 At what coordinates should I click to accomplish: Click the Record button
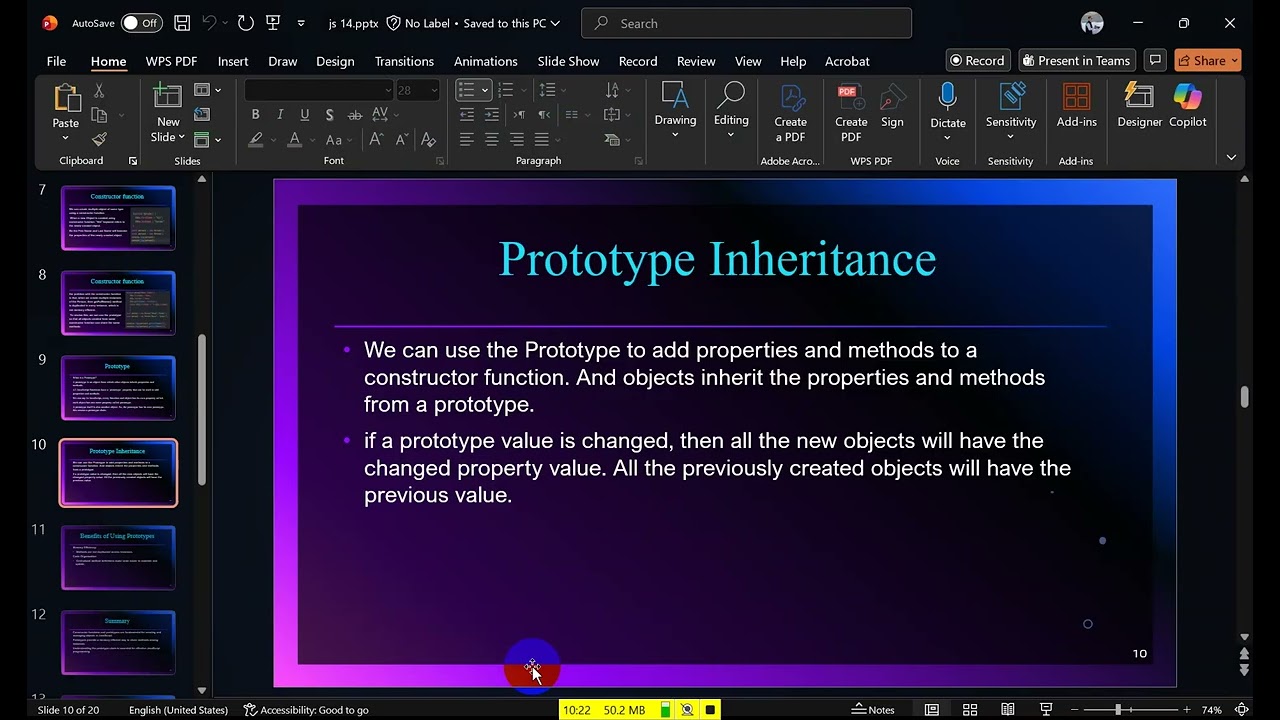tap(977, 61)
